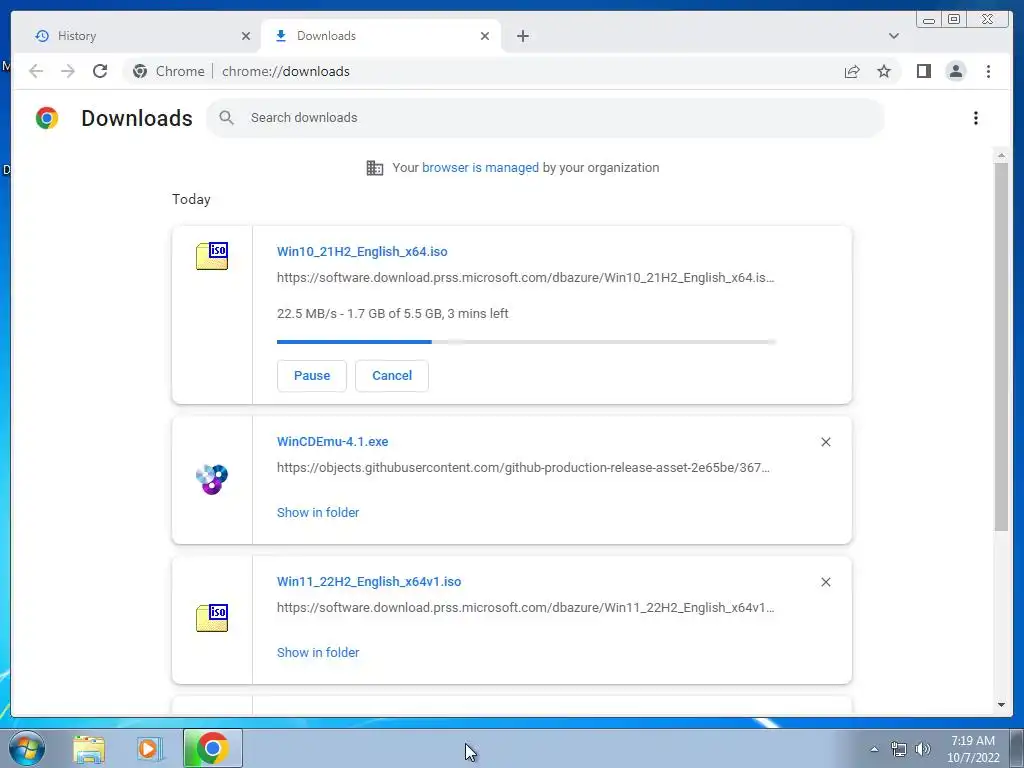The image size is (1024, 768).
Task: Open the volume speaker tray icon
Action: click(923, 749)
